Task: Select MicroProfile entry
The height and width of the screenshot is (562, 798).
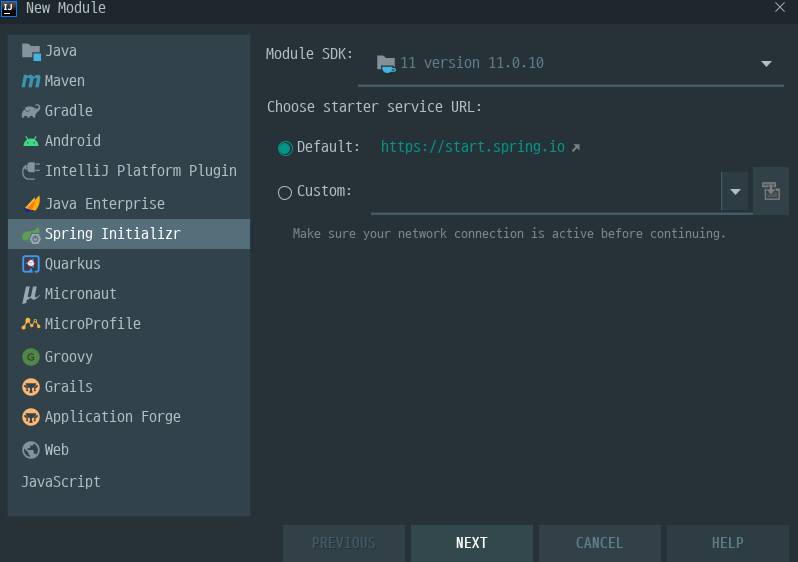Action: point(129,324)
